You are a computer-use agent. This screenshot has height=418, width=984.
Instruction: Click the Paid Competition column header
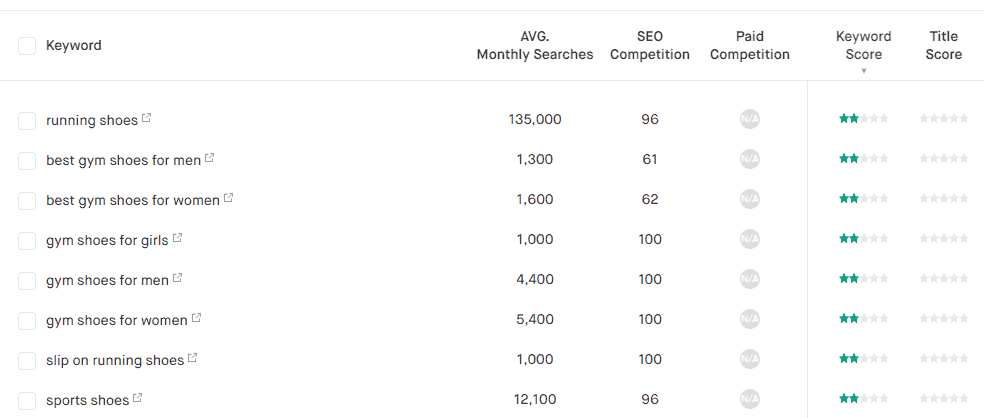coord(749,46)
